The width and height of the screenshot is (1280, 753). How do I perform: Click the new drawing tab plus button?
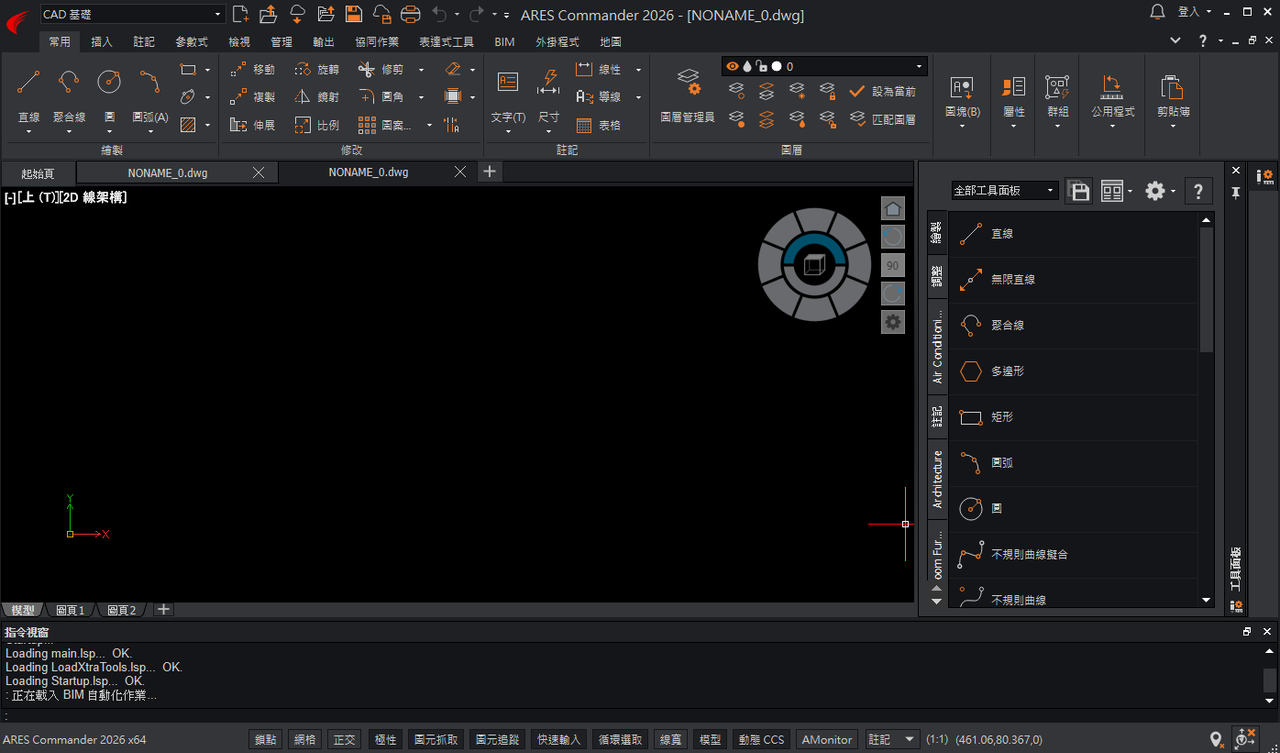pyautogui.click(x=489, y=172)
